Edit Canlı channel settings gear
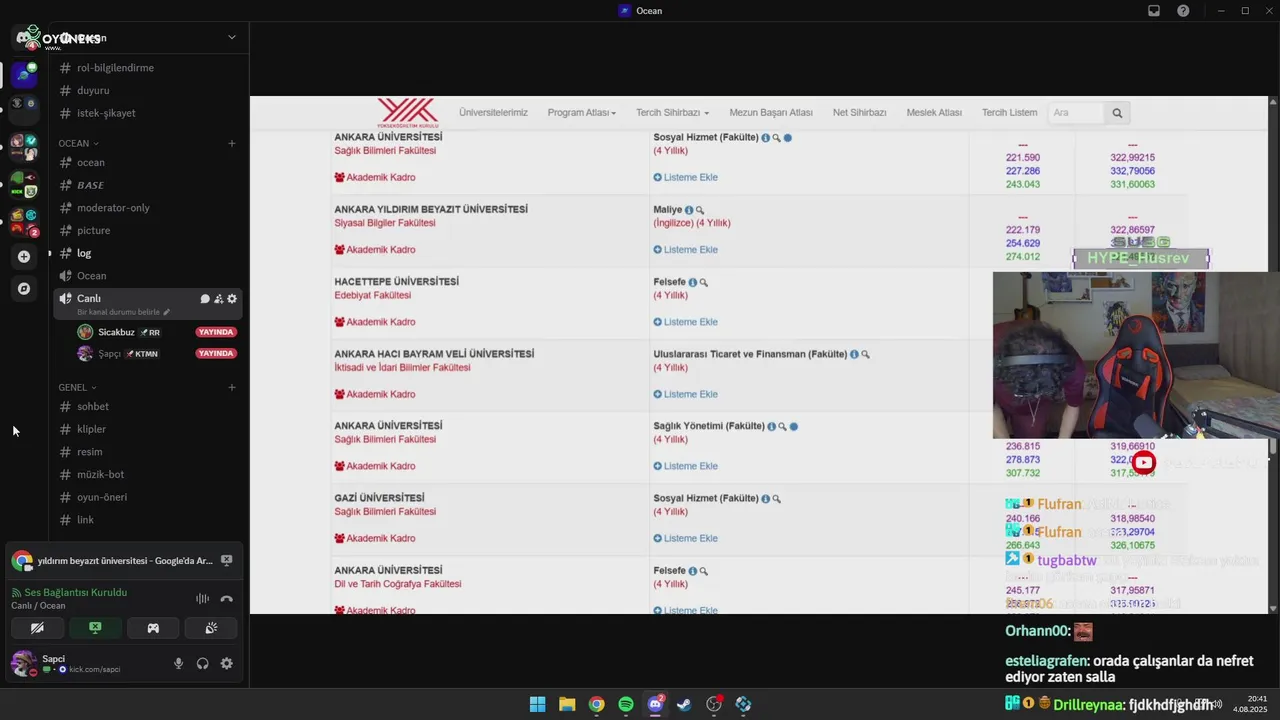Screen dimensions: 1280x720 coord(232,298)
